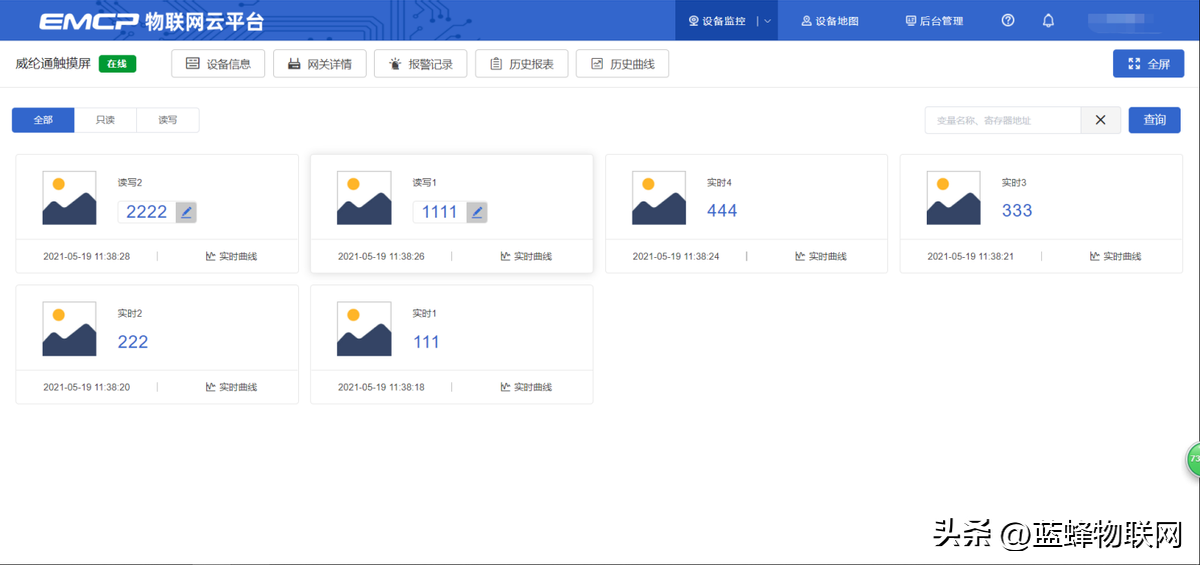
Task: View the 报警记录 alarm records
Action: [x=420, y=64]
